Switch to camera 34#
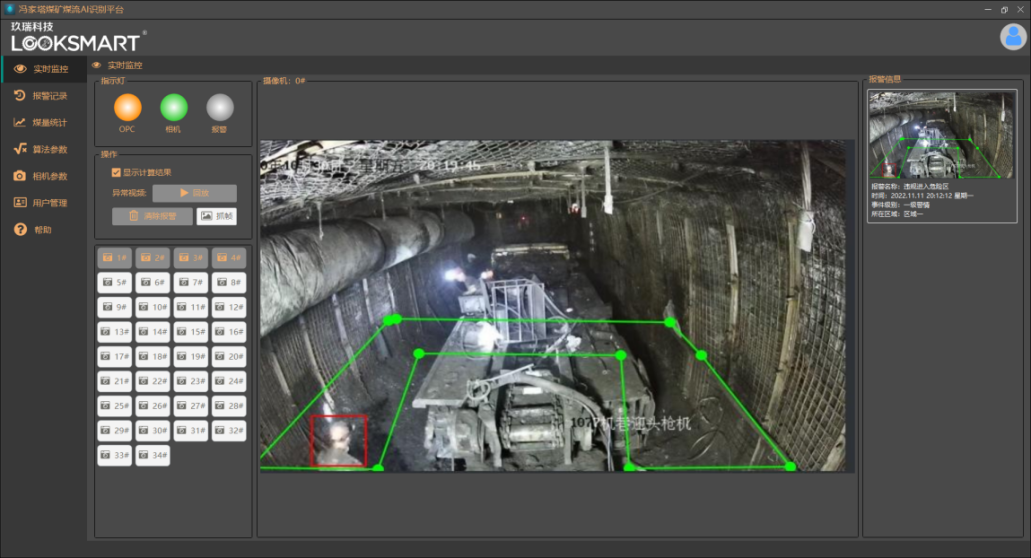The width and height of the screenshot is (1031, 558). pyautogui.click(x=152, y=456)
